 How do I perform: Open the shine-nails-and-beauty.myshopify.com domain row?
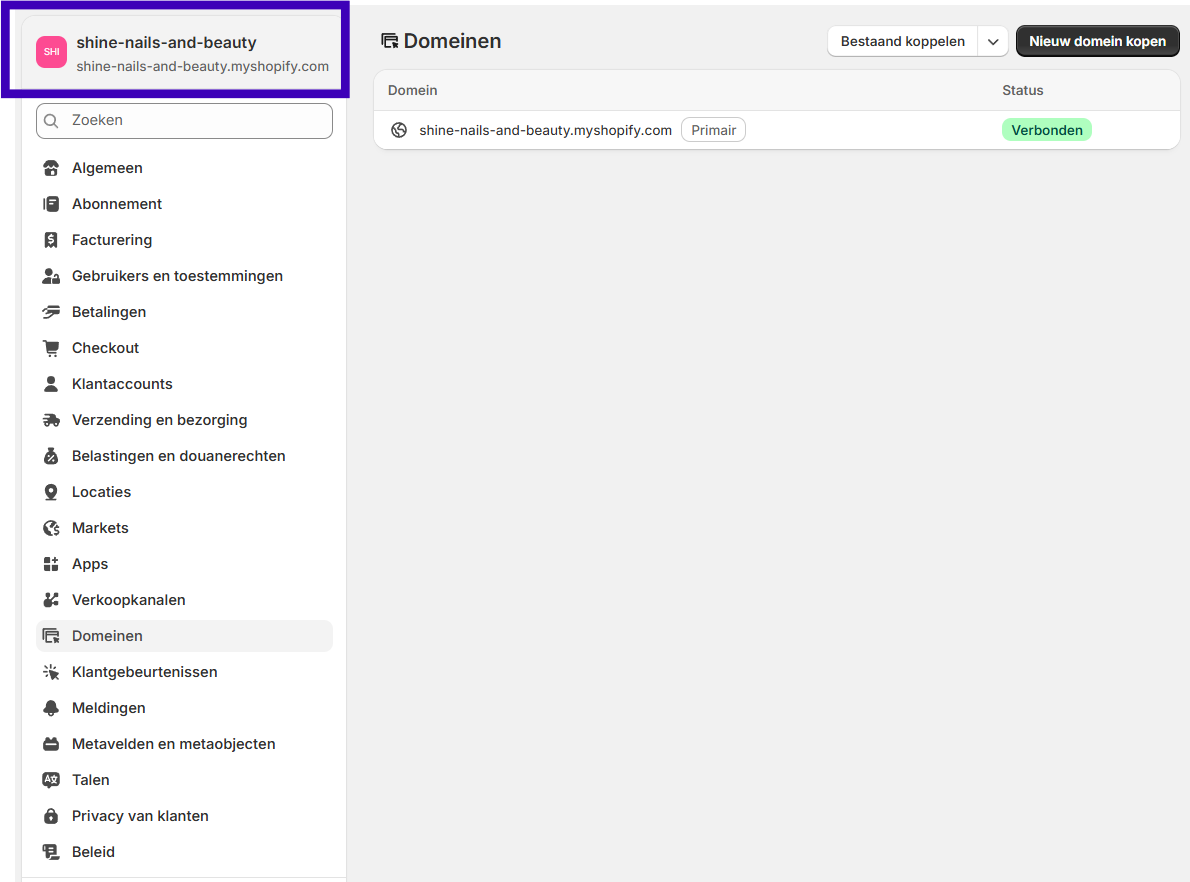click(x=545, y=130)
